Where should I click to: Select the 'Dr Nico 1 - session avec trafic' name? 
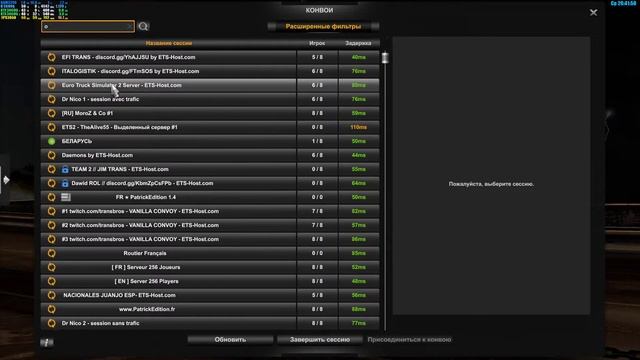tap(100, 99)
